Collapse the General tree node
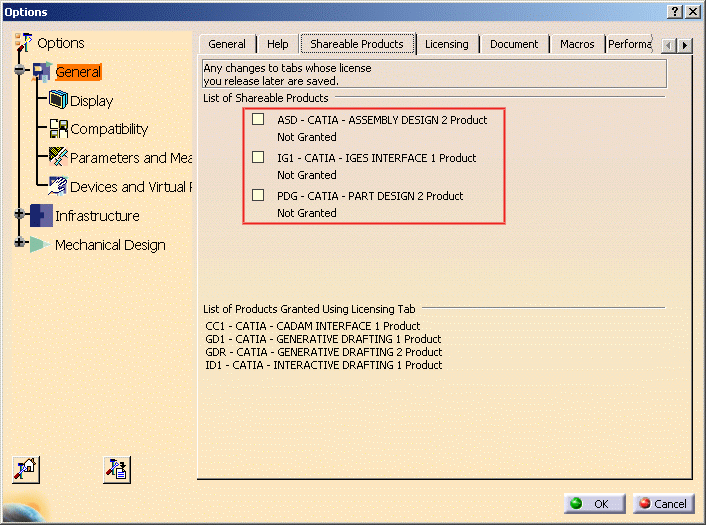 pyautogui.click(x=19, y=70)
